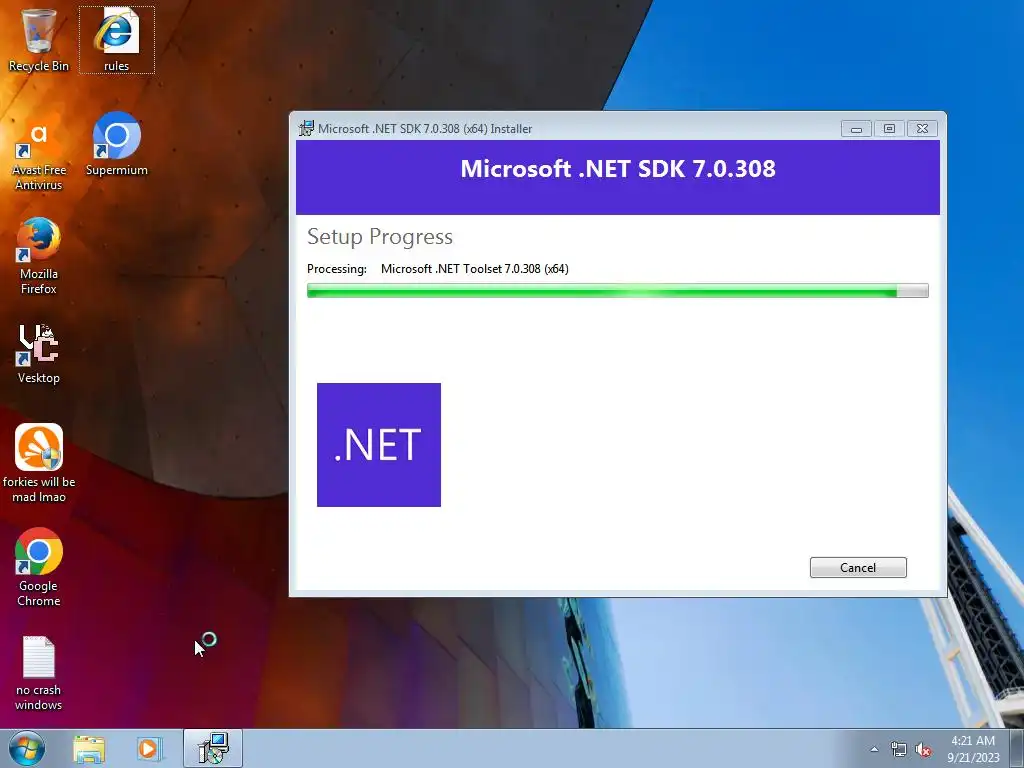Minimize the .NET SDK installer window
The height and width of the screenshot is (768, 1024).
coord(856,129)
